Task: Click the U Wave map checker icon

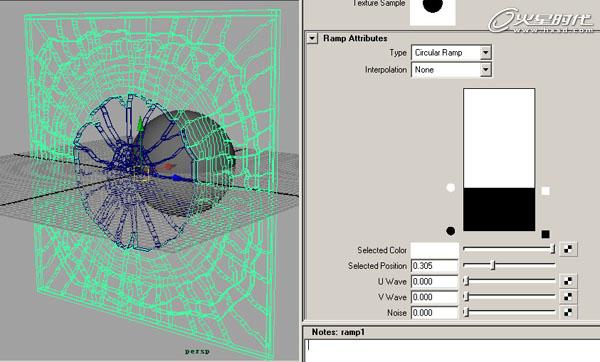Action: click(x=568, y=281)
